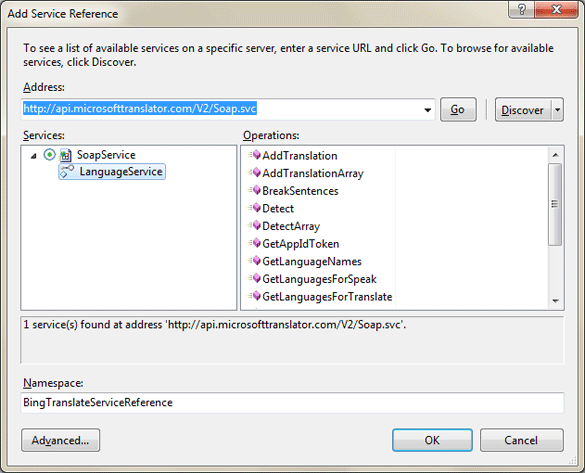The image size is (585, 473).
Task: Select the GetLanguagesForTranslate operation icon
Action: click(255, 296)
